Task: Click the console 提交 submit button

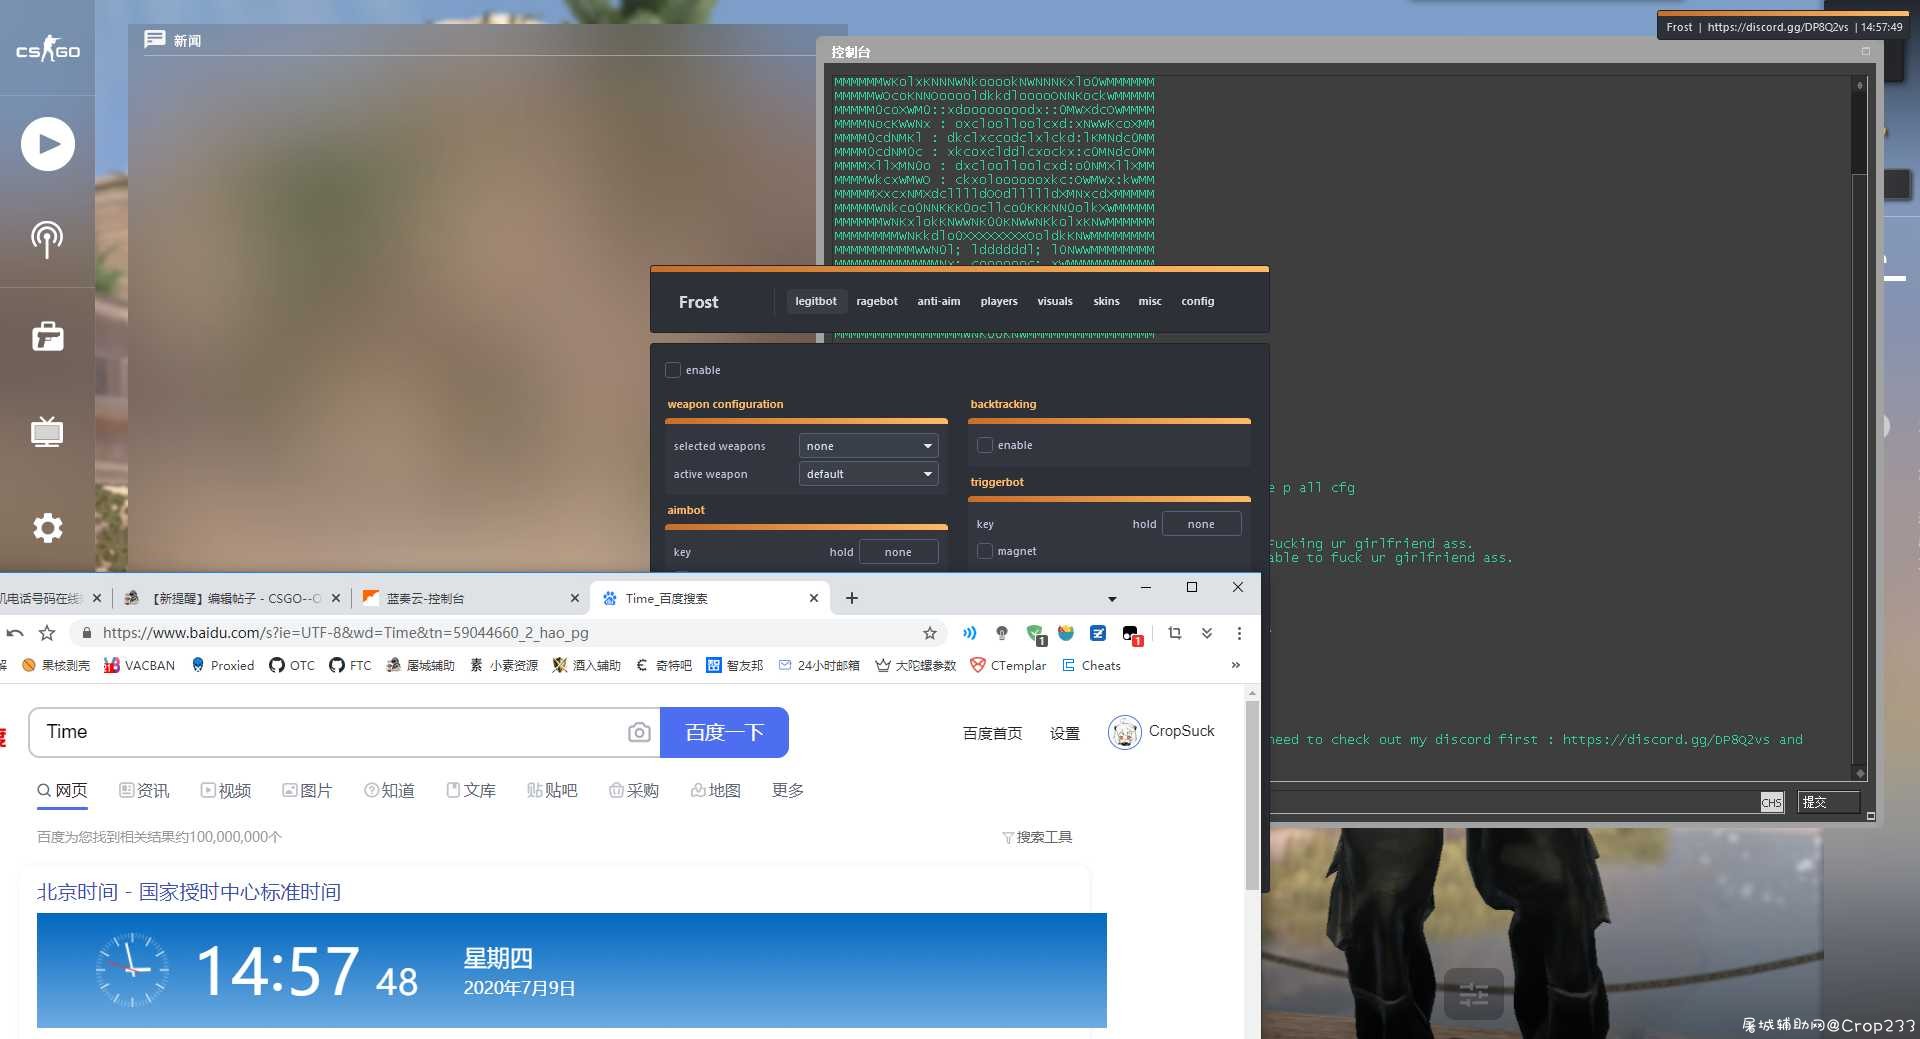Action: pyautogui.click(x=1829, y=802)
